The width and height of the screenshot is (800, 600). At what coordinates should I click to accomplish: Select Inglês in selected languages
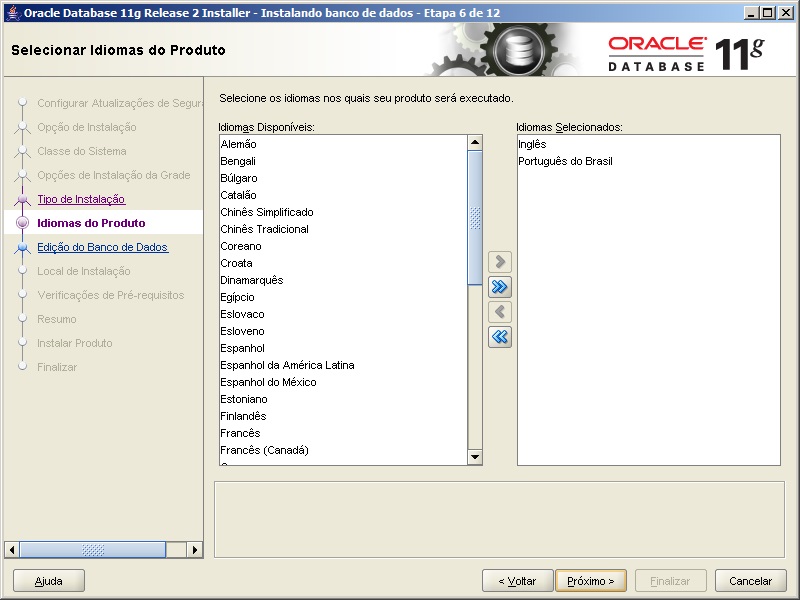648,144
